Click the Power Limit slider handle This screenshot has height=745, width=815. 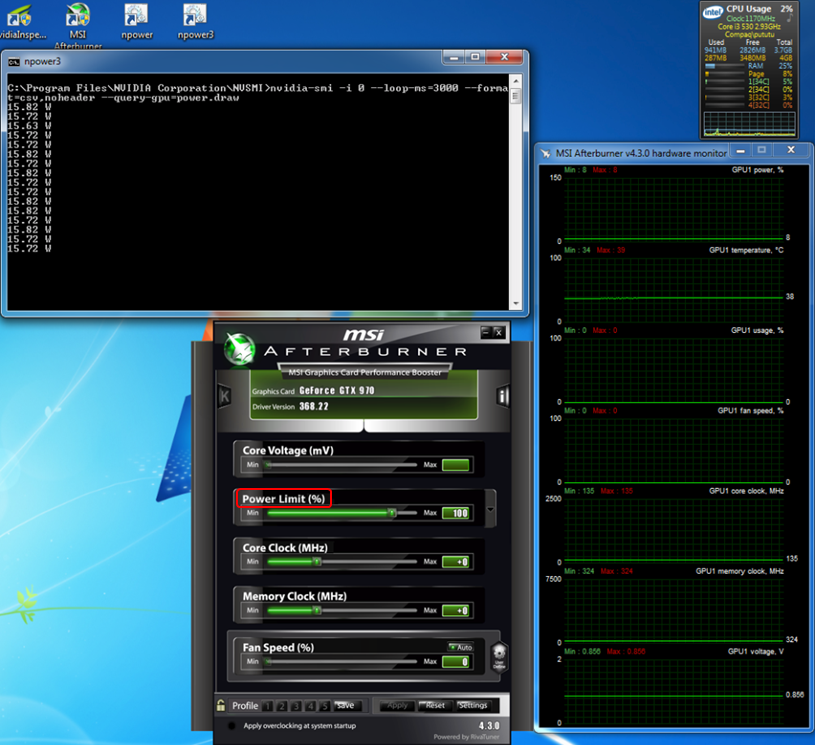click(392, 513)
